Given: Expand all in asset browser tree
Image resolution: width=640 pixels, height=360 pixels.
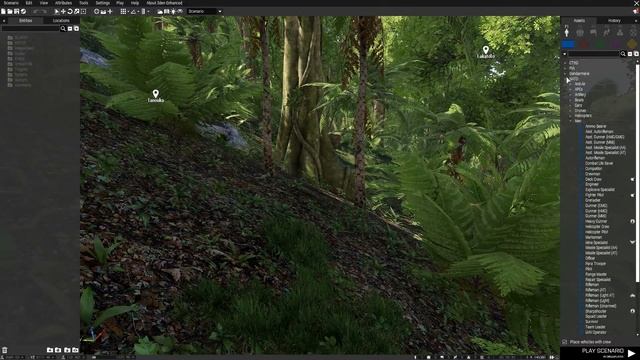Looking at the screenshot, I should click(636, 54).
